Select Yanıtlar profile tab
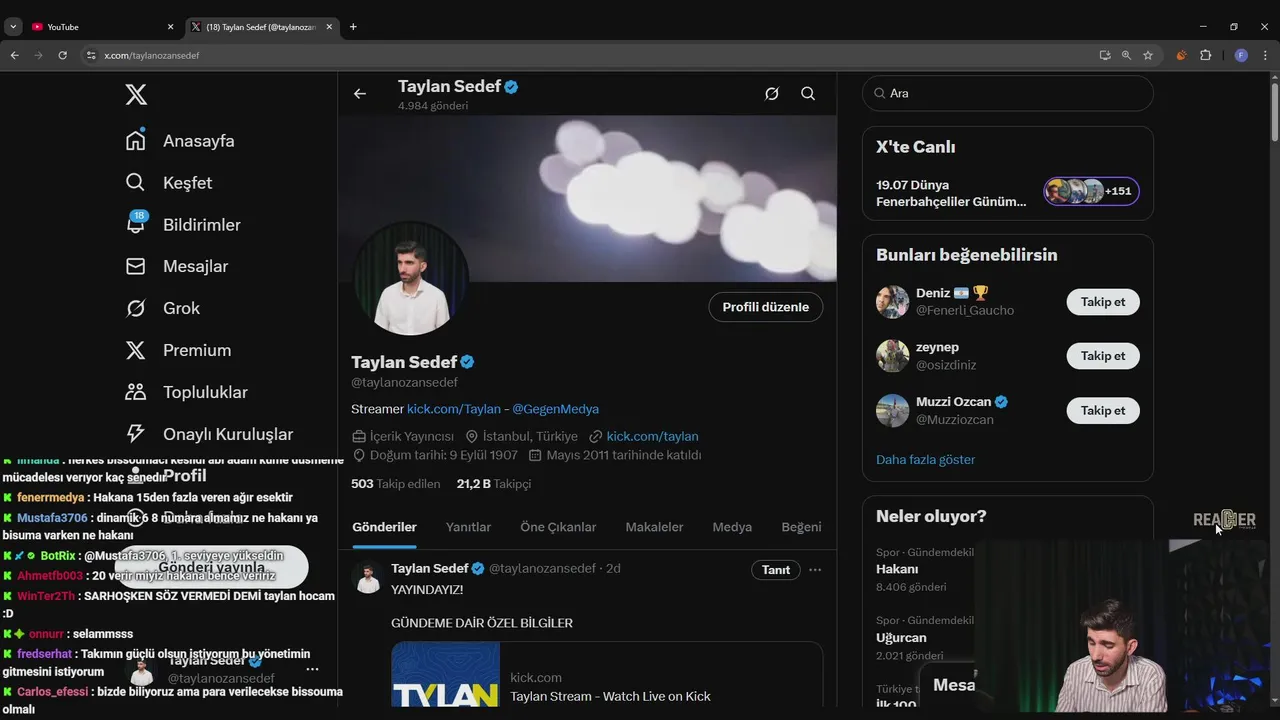 [468, 527]
